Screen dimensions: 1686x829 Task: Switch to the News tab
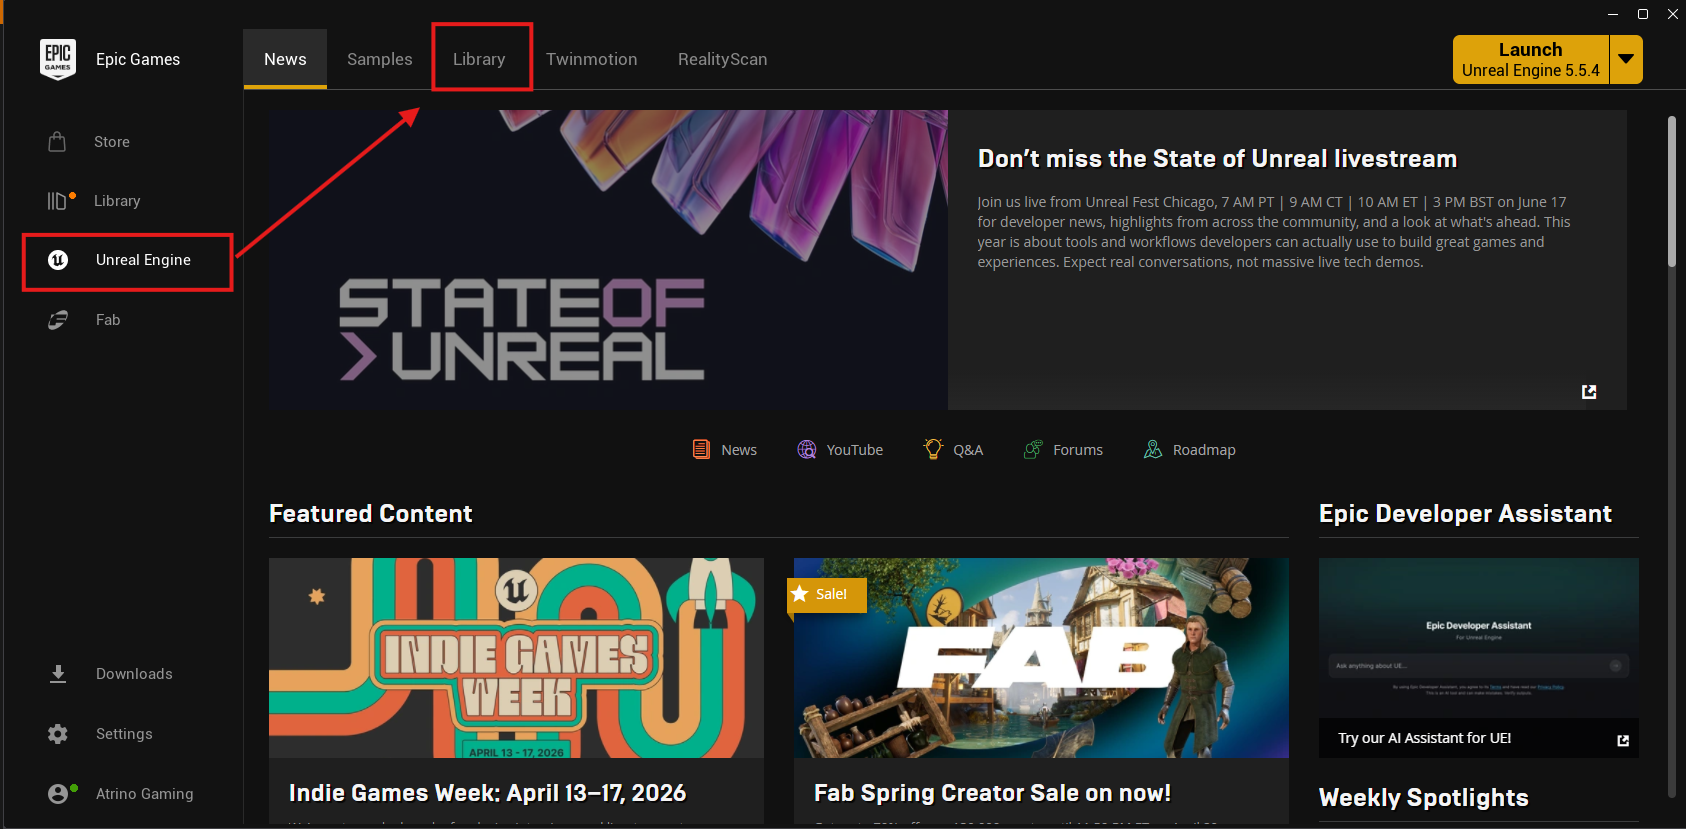285,59
